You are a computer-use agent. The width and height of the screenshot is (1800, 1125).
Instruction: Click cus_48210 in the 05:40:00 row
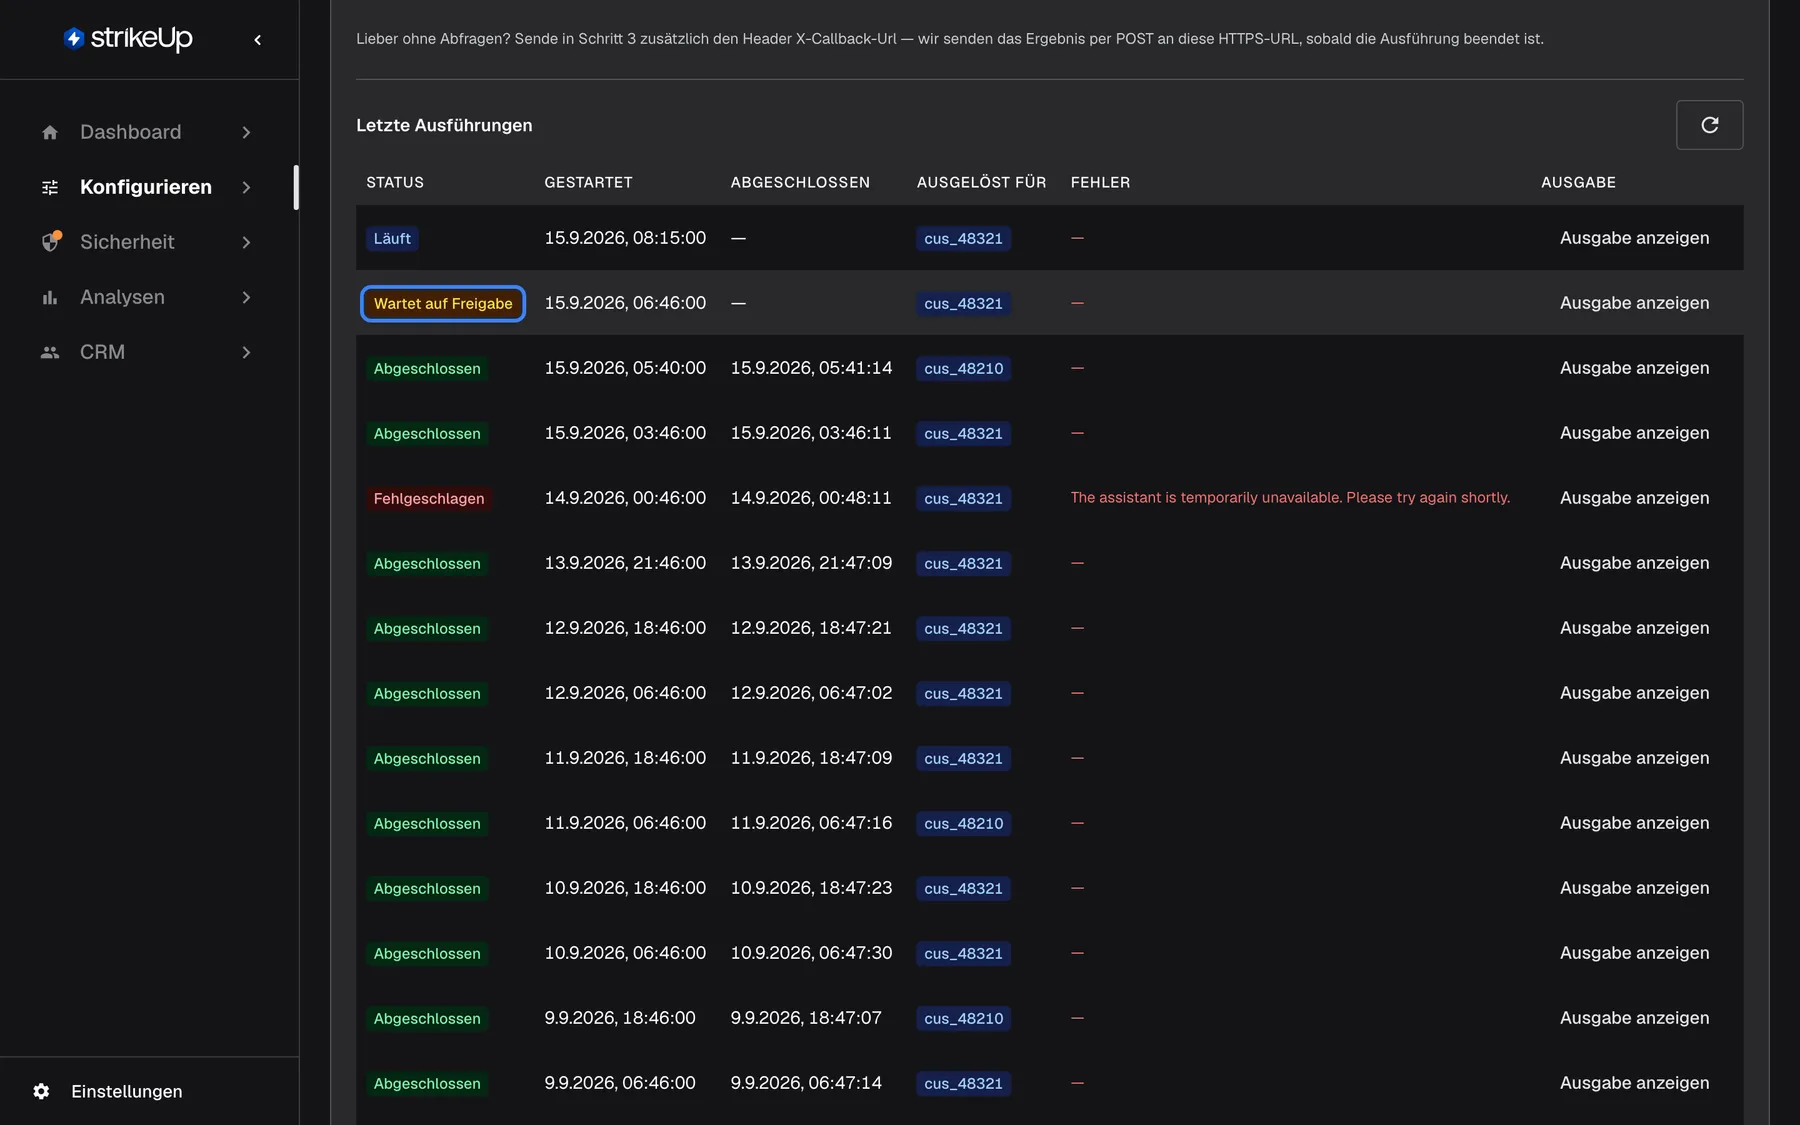963,368
